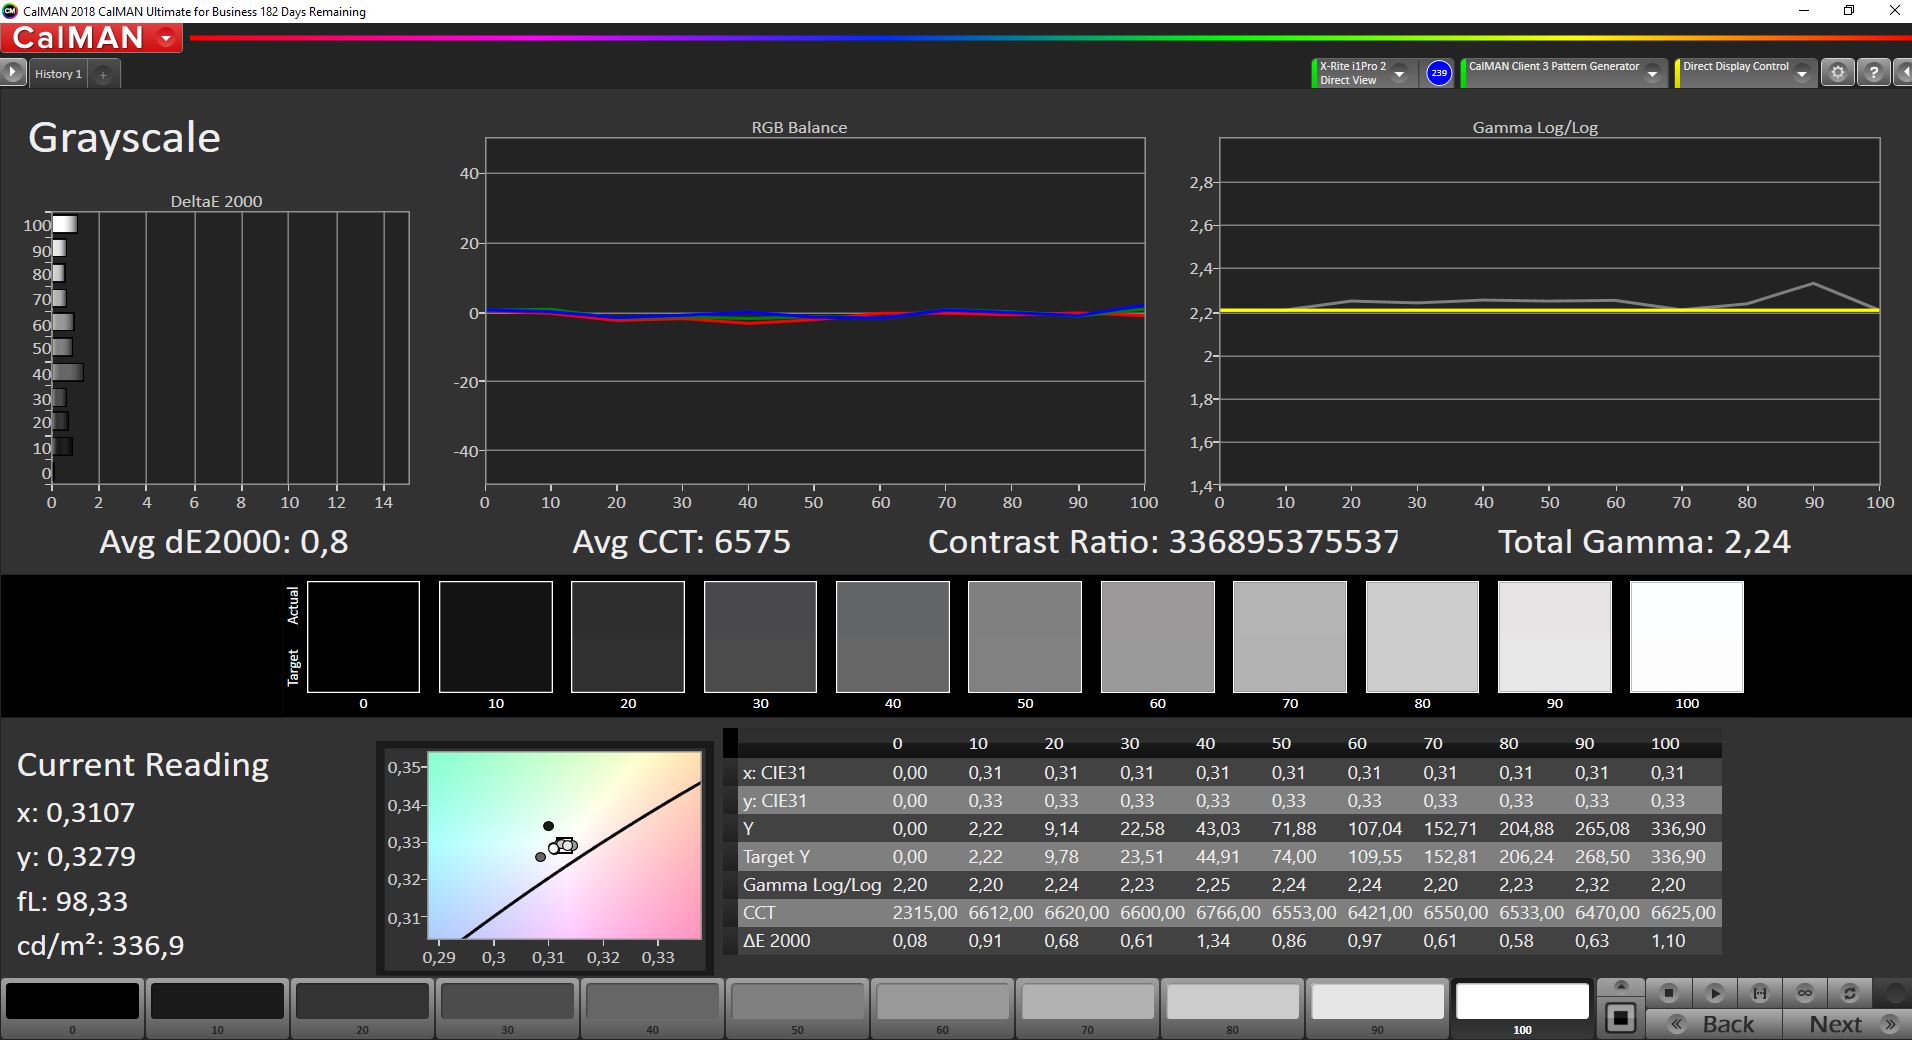Click the refresh cycle arrows icon
The height and width of the screenshot is (1040, 1912).
point(1849,993)
